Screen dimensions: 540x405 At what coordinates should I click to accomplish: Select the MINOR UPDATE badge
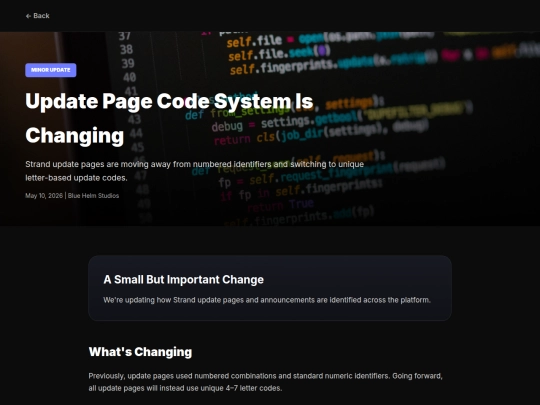click(x=51, y=70)
